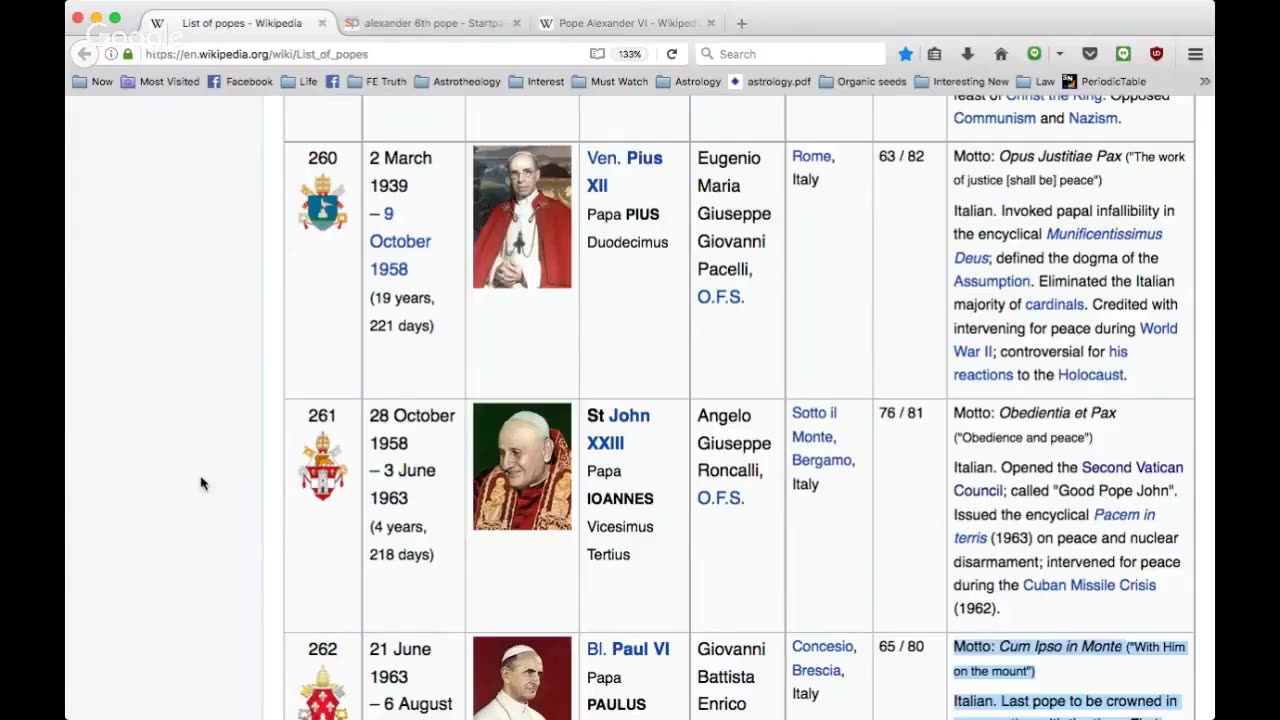1280x720 pixels.
Task: Open the Now bookmarks folder
Action: (x=93, y=82)
